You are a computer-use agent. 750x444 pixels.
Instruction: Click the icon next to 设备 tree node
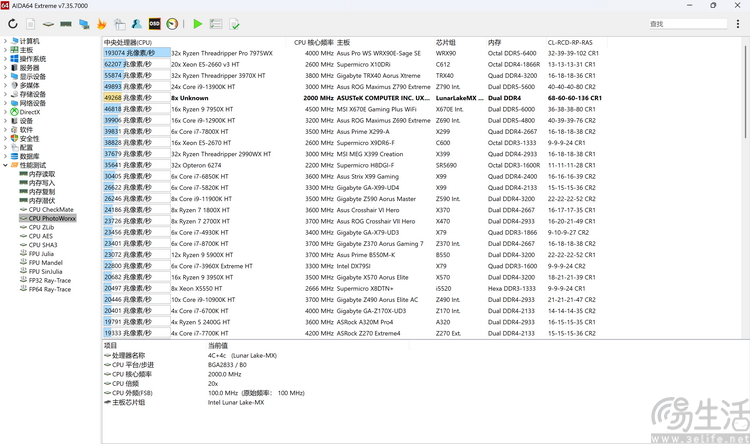(x=14, y=121)
